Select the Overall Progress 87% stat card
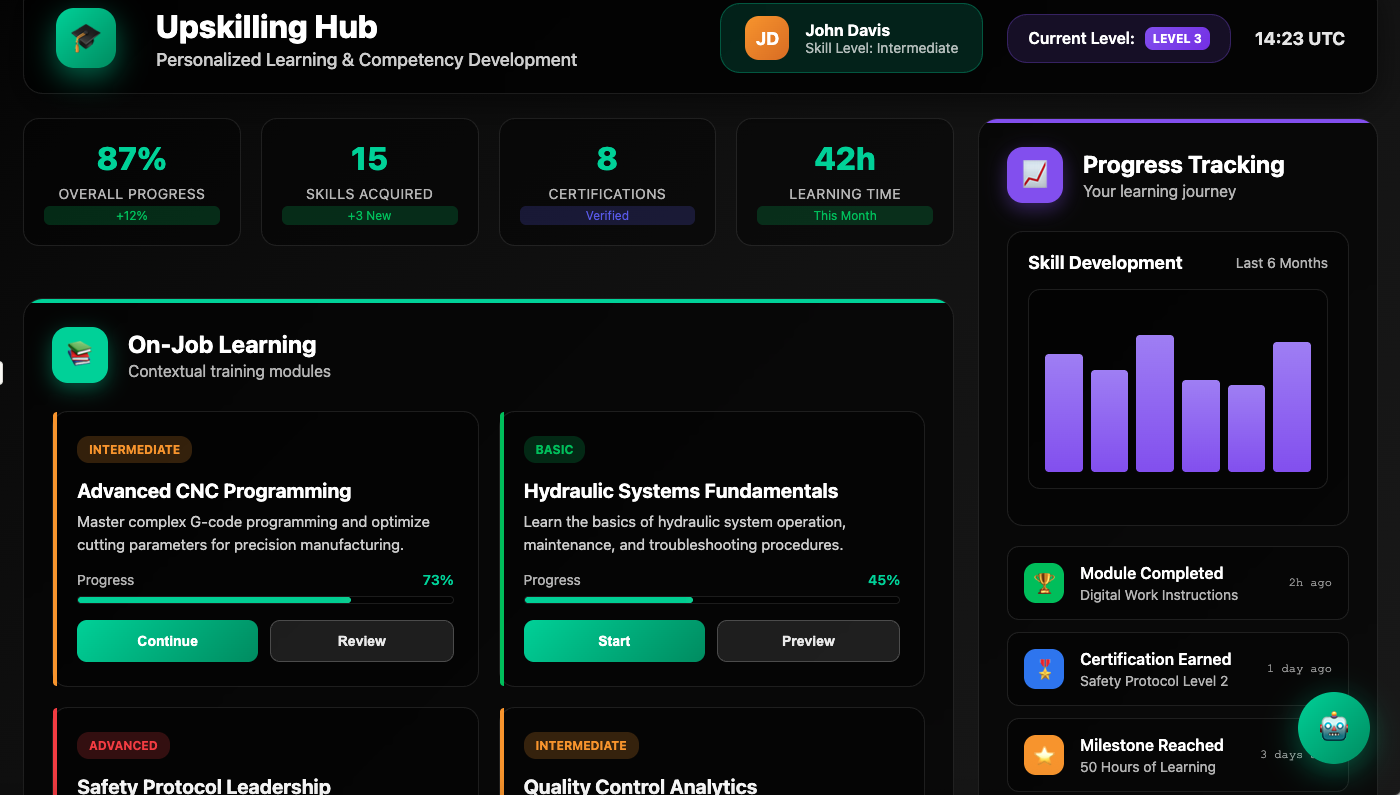This screenshot has height=795, width=1400. pyautogui.click(x=132, y=182)
